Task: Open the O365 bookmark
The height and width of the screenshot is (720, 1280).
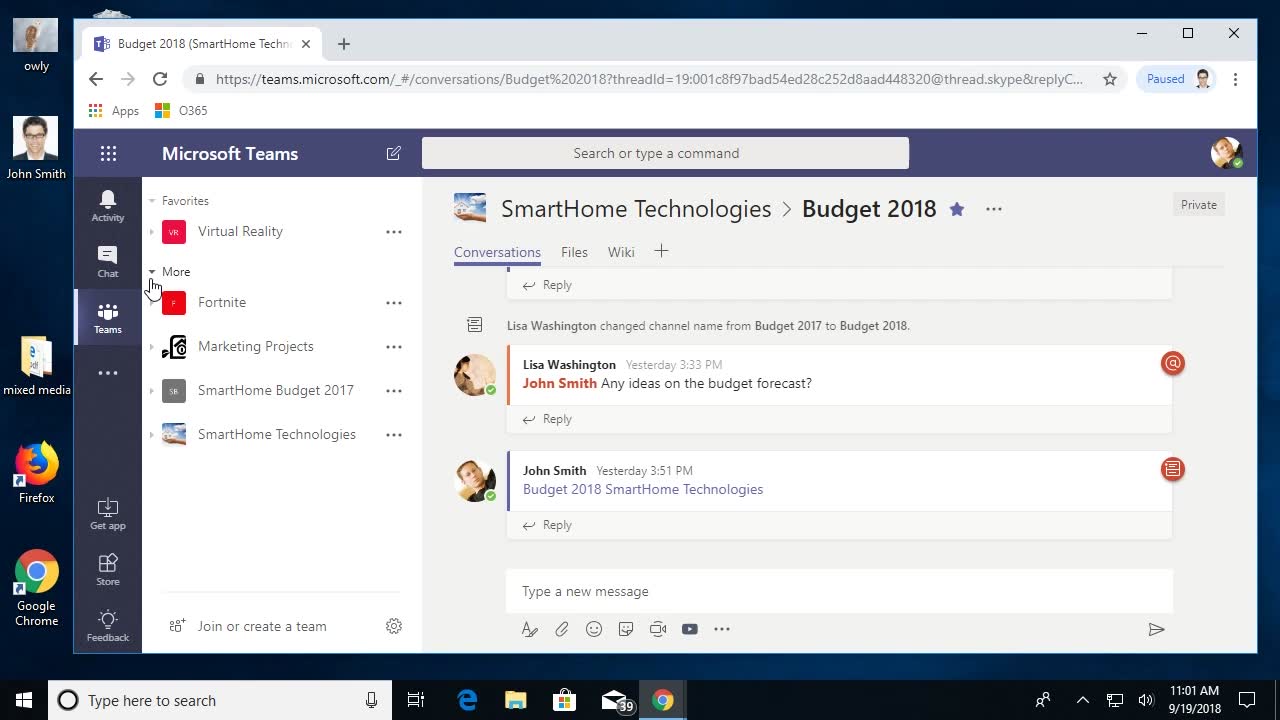Action: (181, 110)
